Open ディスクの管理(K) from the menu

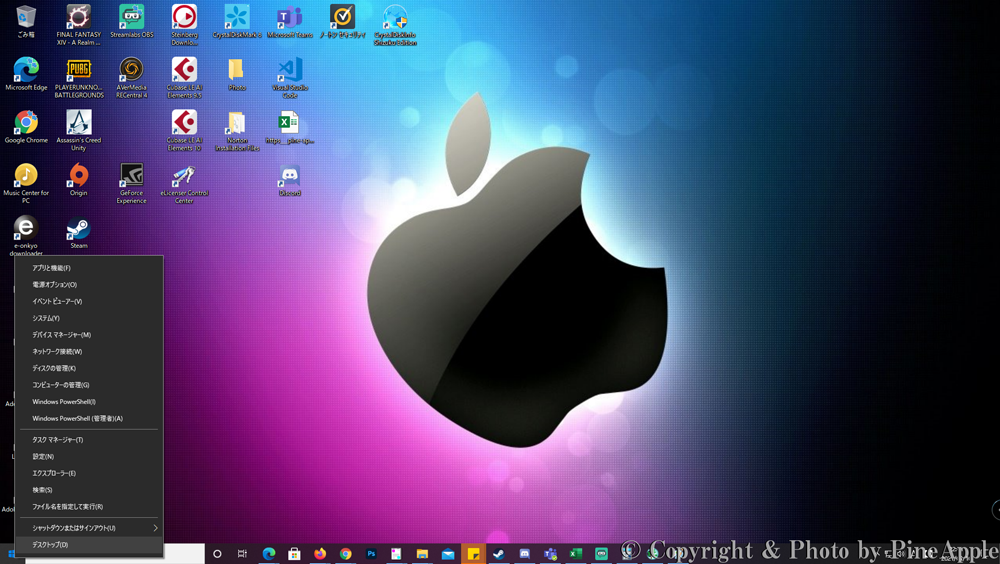(x=54, y=368)
